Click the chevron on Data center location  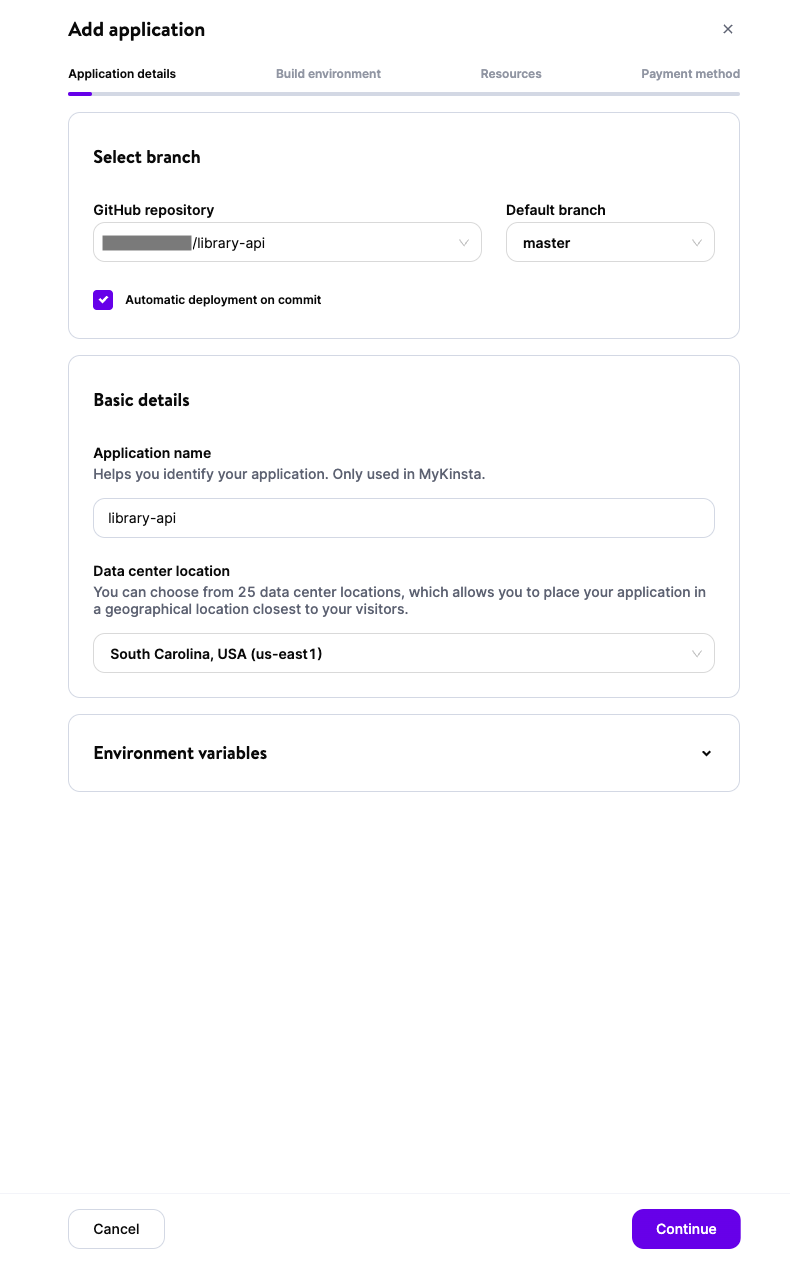pyautogui.click(x=697, y=653)
